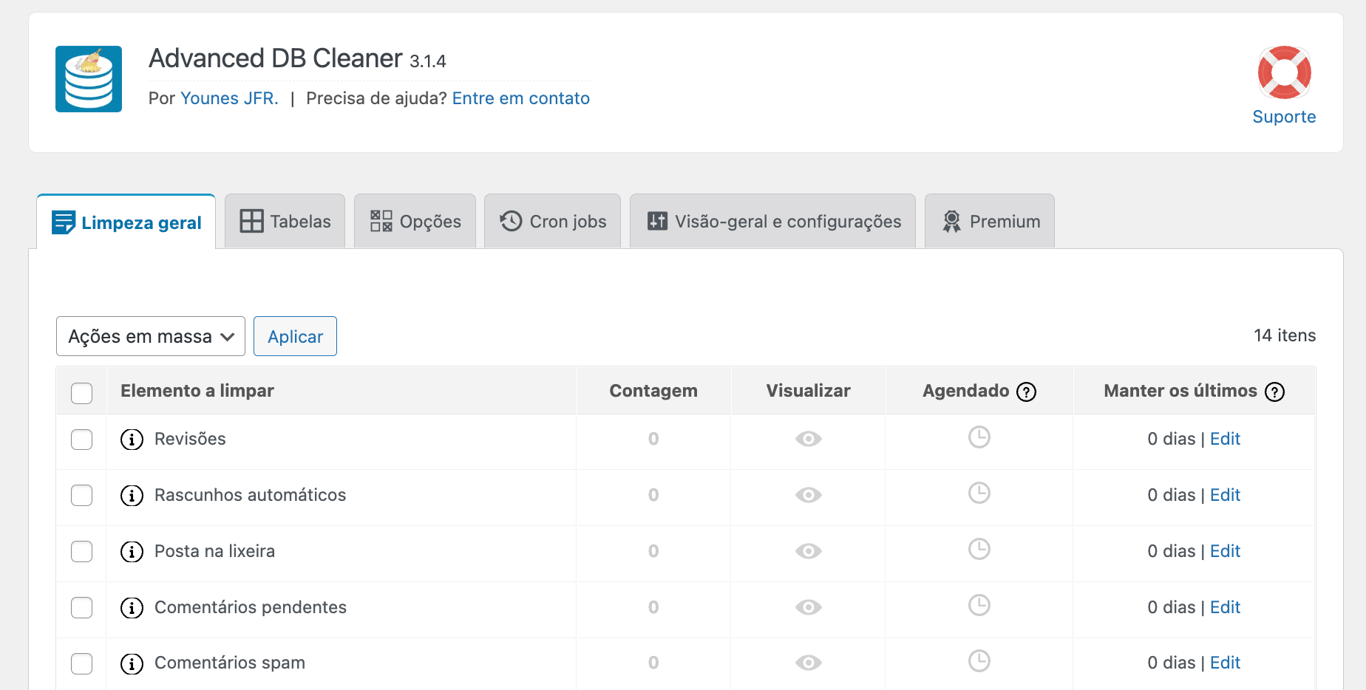The height and width of the screenshot is (690, 1366).
Task: Open the Ações em massa dropdown
Action: 150,336
